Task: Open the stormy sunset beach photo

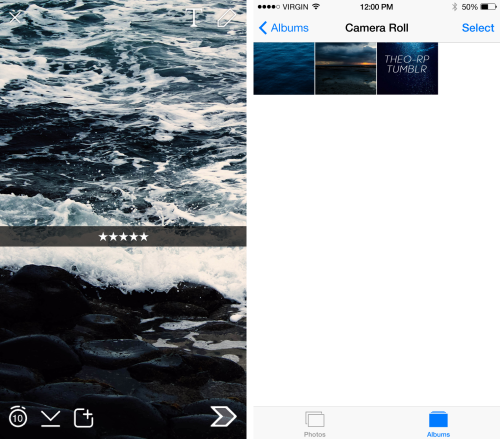Action: (345, 68)
